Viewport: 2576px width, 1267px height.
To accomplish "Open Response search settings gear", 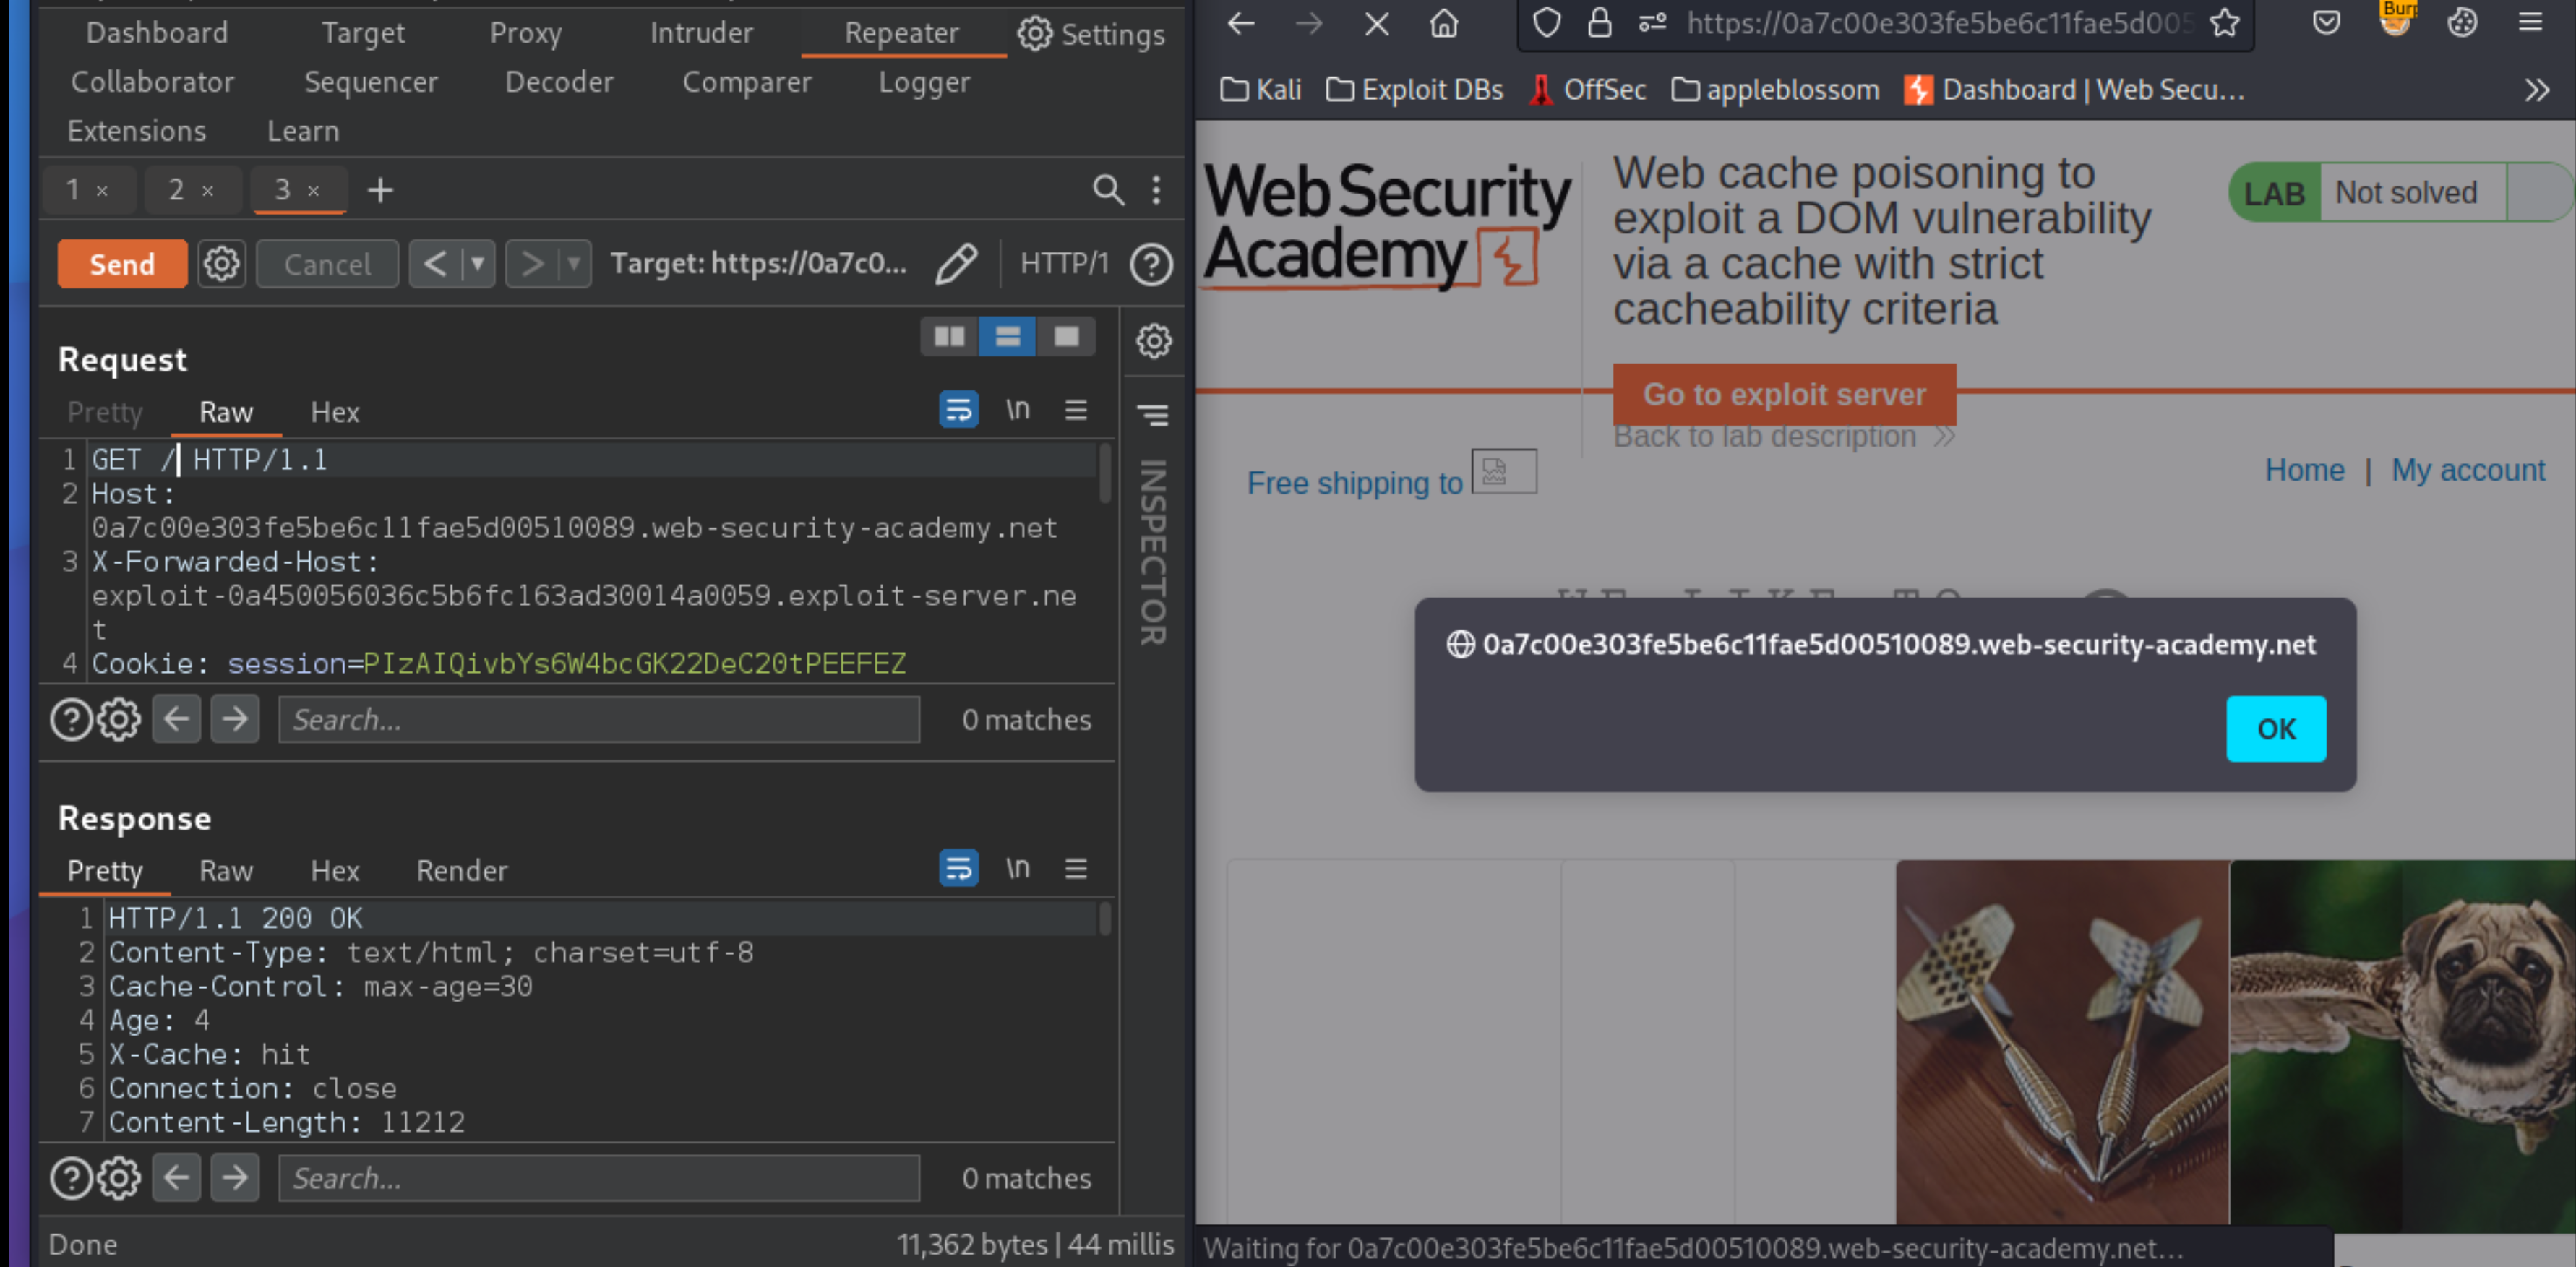I will tap(119, 1179).
